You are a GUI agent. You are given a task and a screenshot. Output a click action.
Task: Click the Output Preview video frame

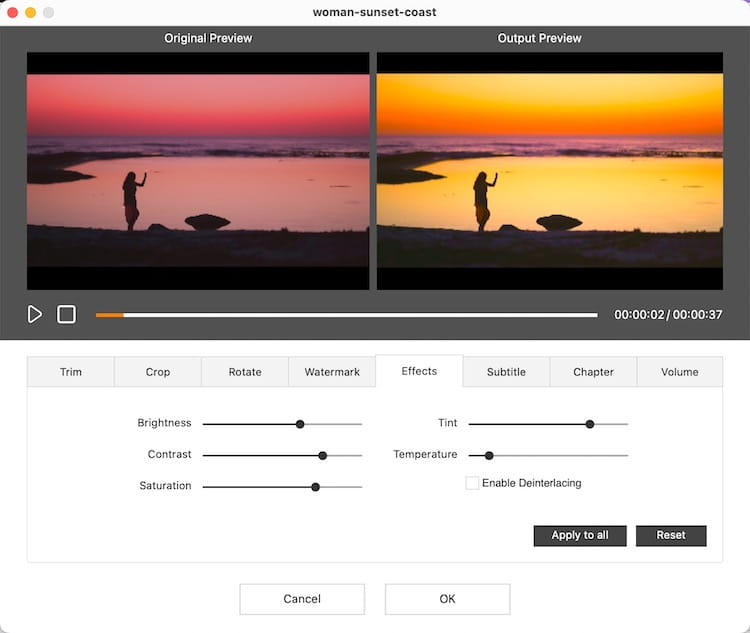point(550,171)
